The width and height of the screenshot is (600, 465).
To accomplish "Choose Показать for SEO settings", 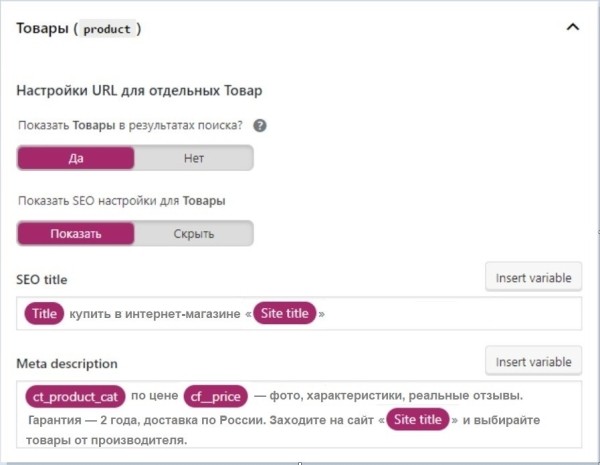I will (76, 233).
